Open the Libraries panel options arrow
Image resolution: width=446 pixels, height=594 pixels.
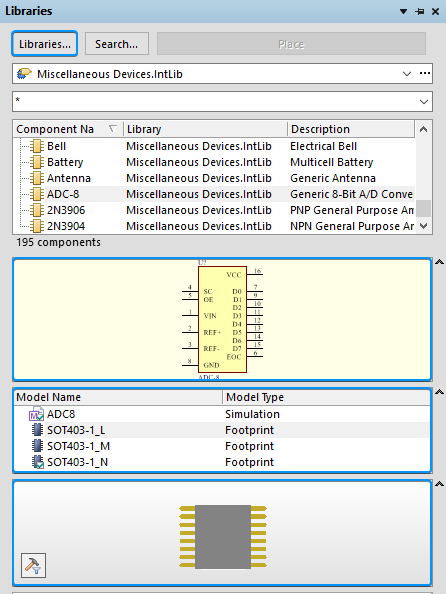[x=404, y=11]
